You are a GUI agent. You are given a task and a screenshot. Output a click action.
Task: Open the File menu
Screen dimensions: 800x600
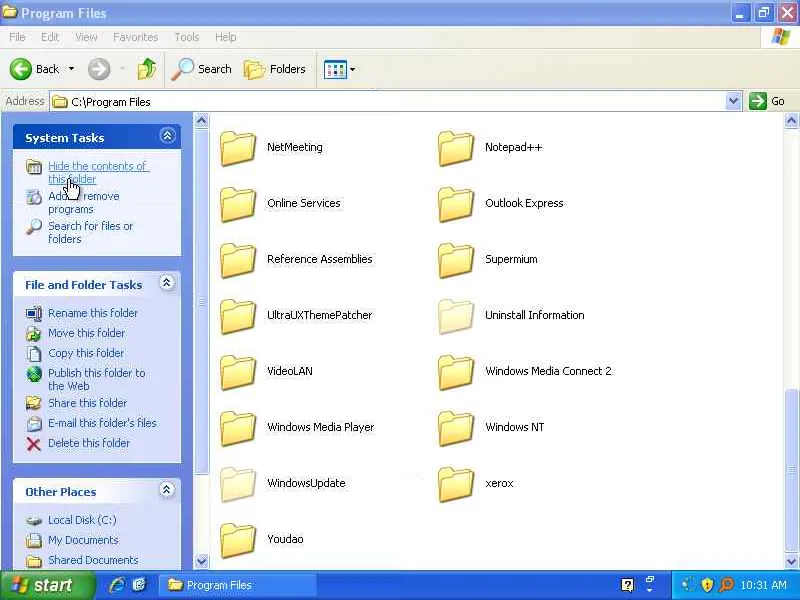click(17, 37)
